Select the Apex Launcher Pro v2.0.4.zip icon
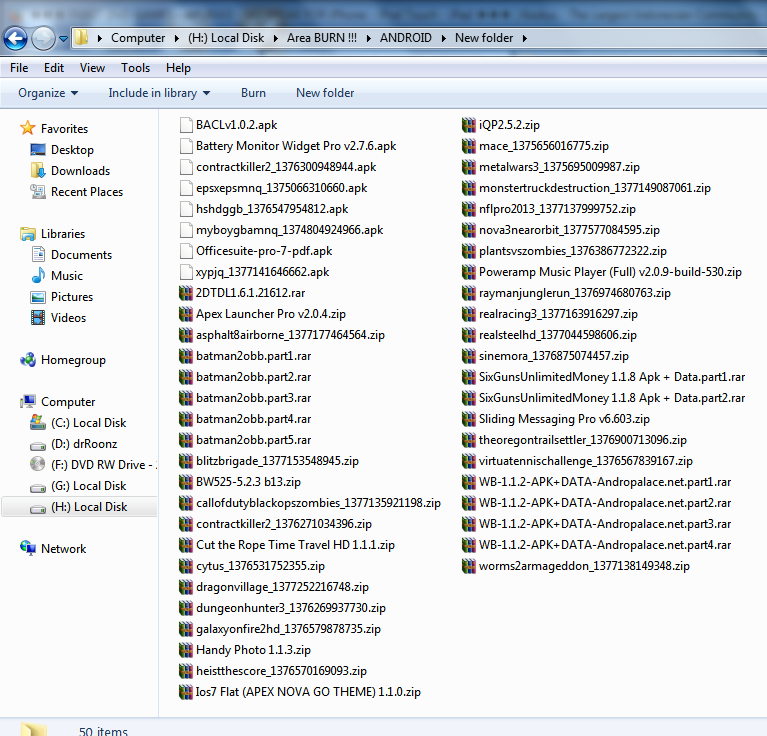This screenshot has width=767, height=736. point(186,314)
